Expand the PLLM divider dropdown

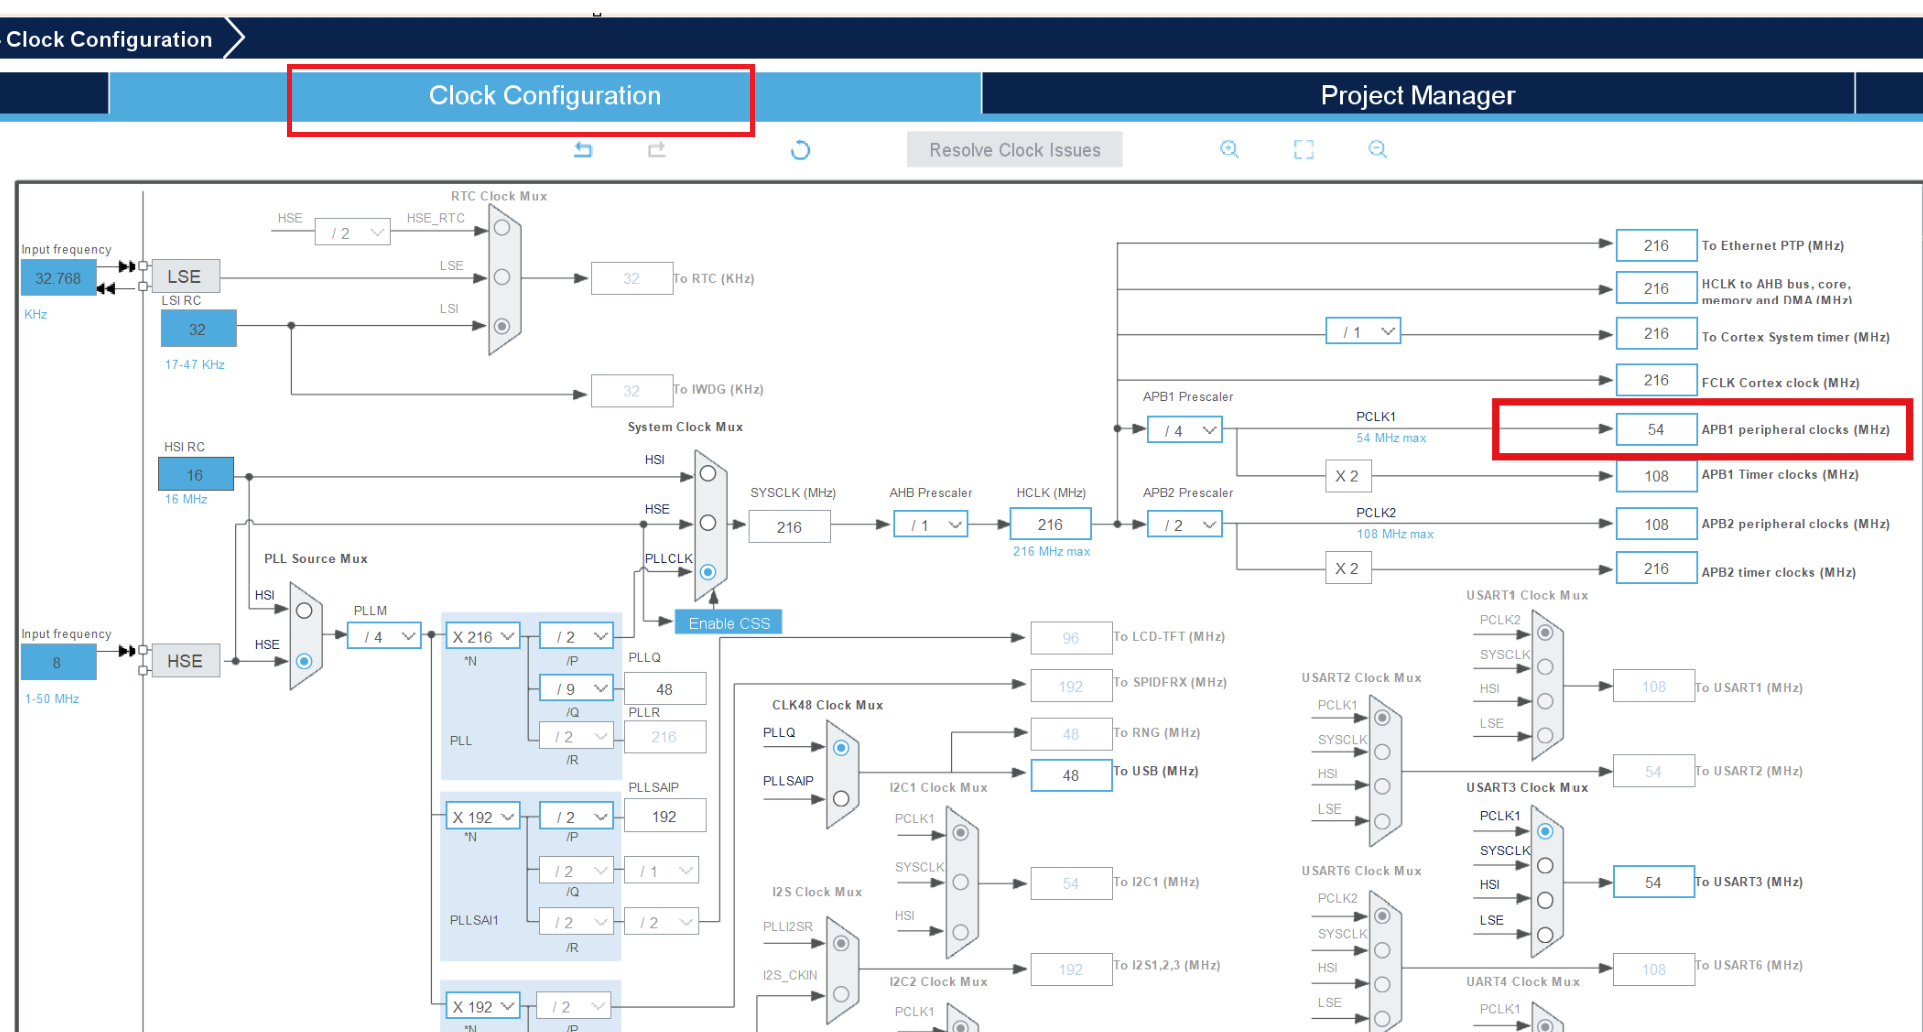click(385, 636)
